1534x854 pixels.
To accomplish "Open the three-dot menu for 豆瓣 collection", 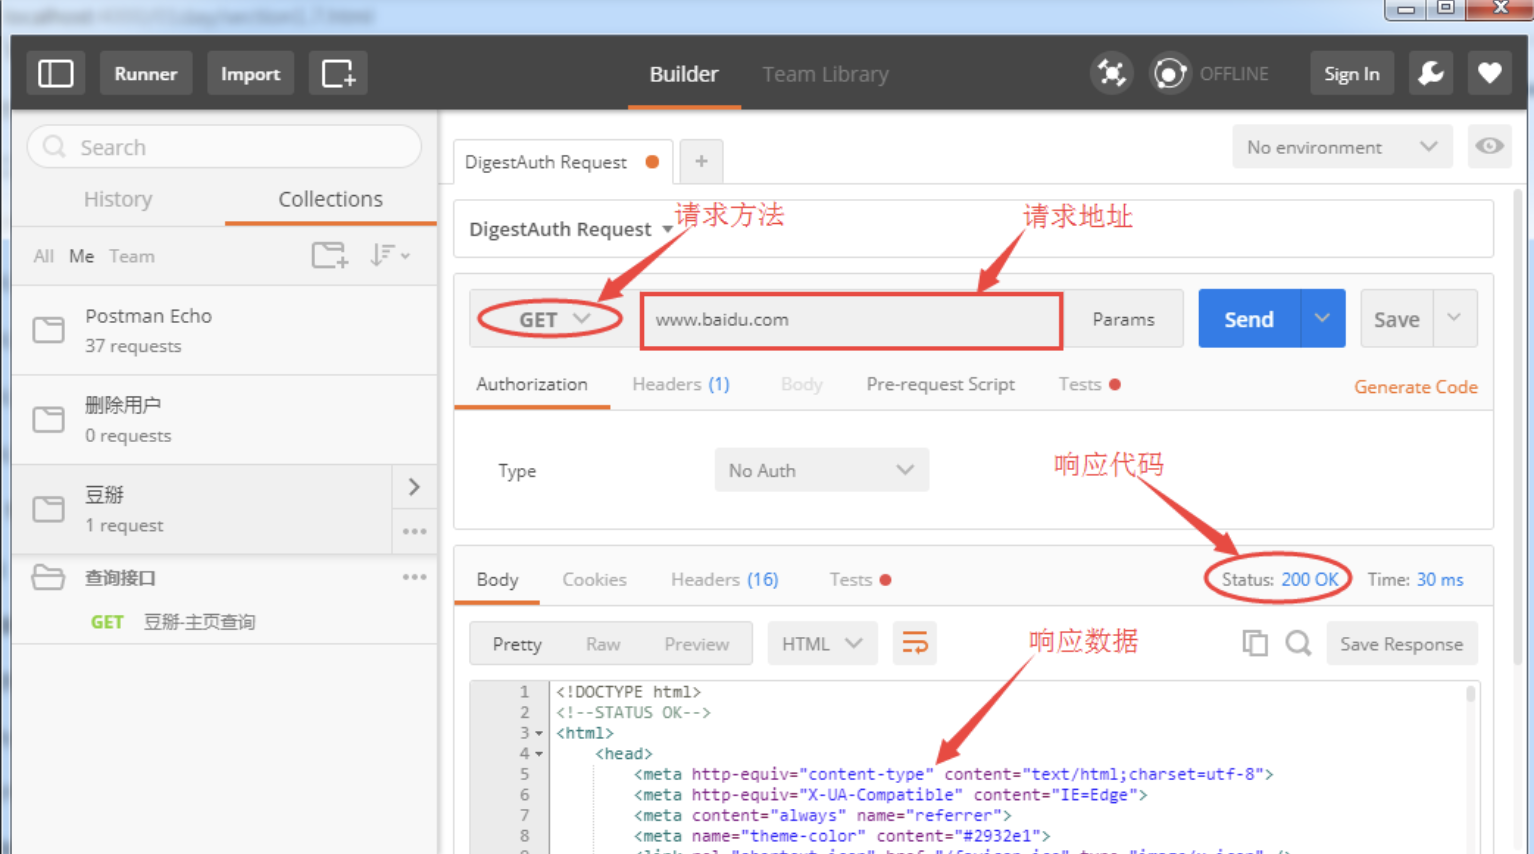I will 415,531.
